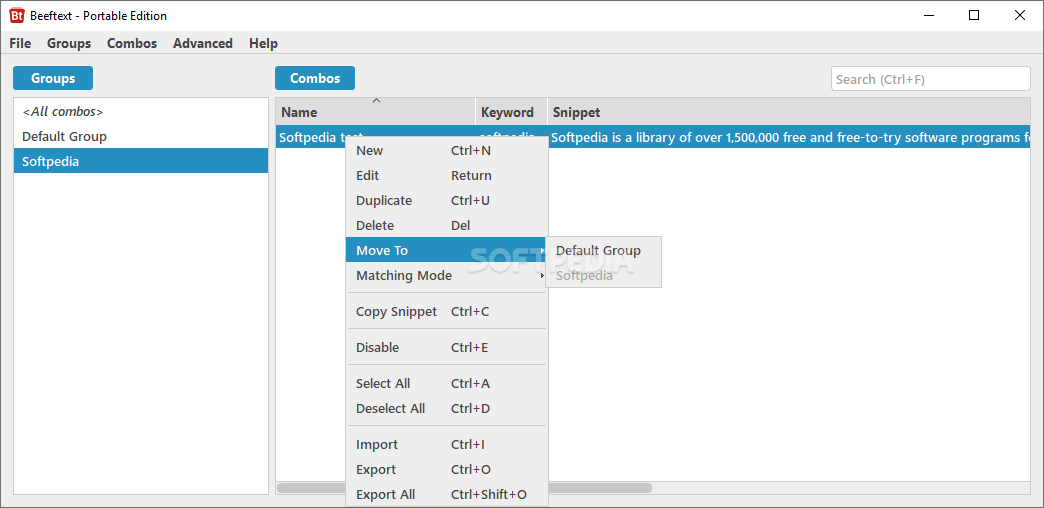Open the Help menu
The image size is (1044, 508).
(x=263, y=43)
